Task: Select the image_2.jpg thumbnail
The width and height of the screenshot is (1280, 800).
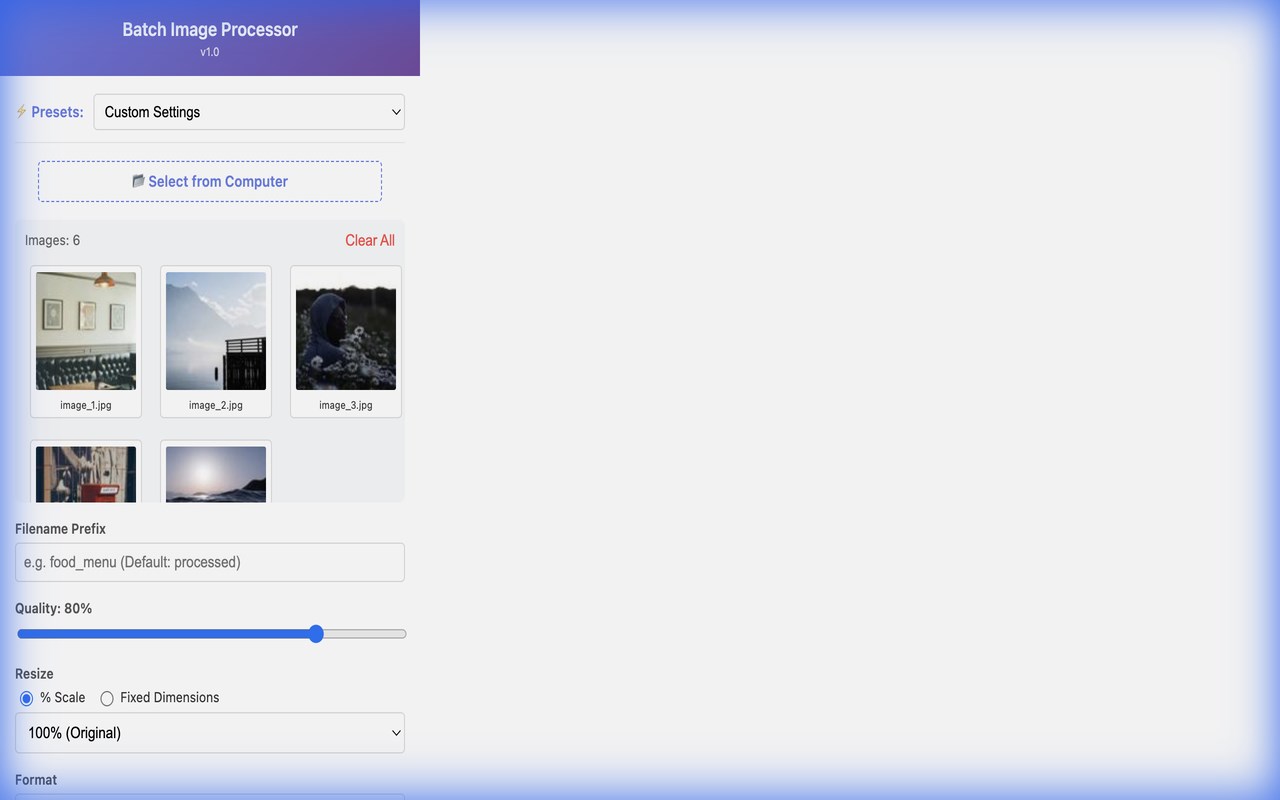Action: 216,331
